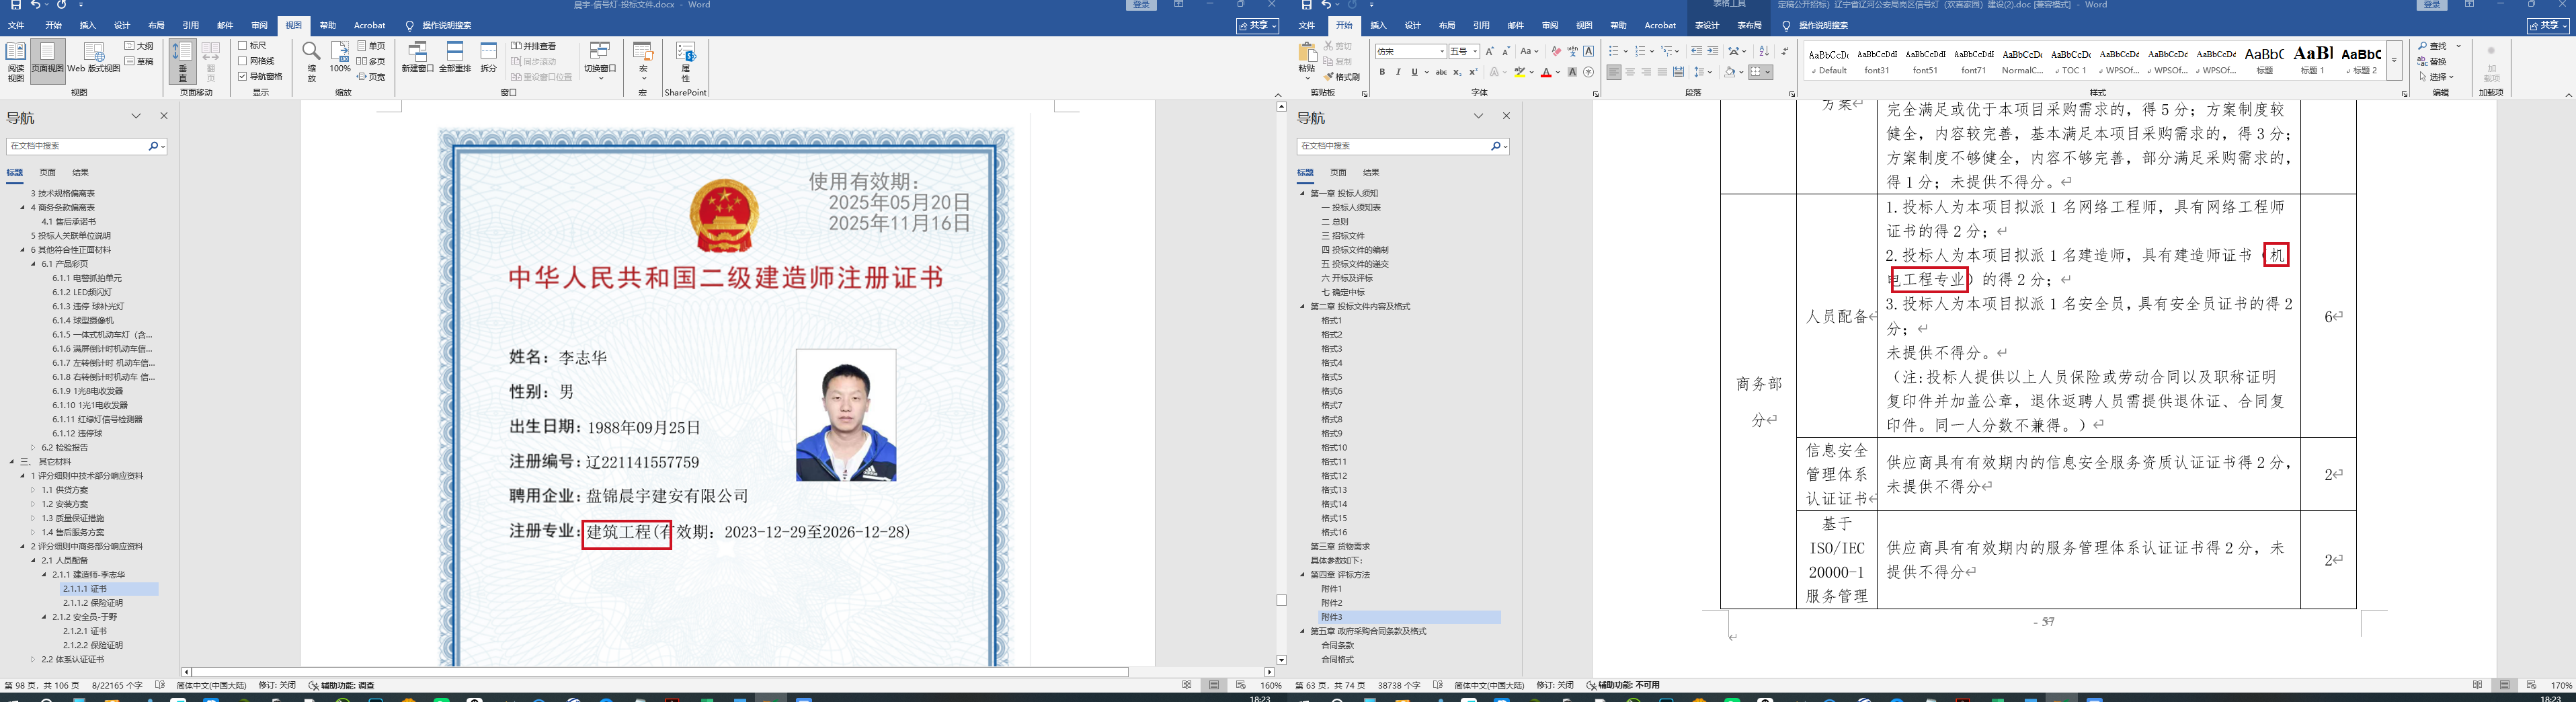The width and height of the screenshot is (2576, 702).
Task: Click Replace (替换) in editing group
Action: [x=2433, y=61]
